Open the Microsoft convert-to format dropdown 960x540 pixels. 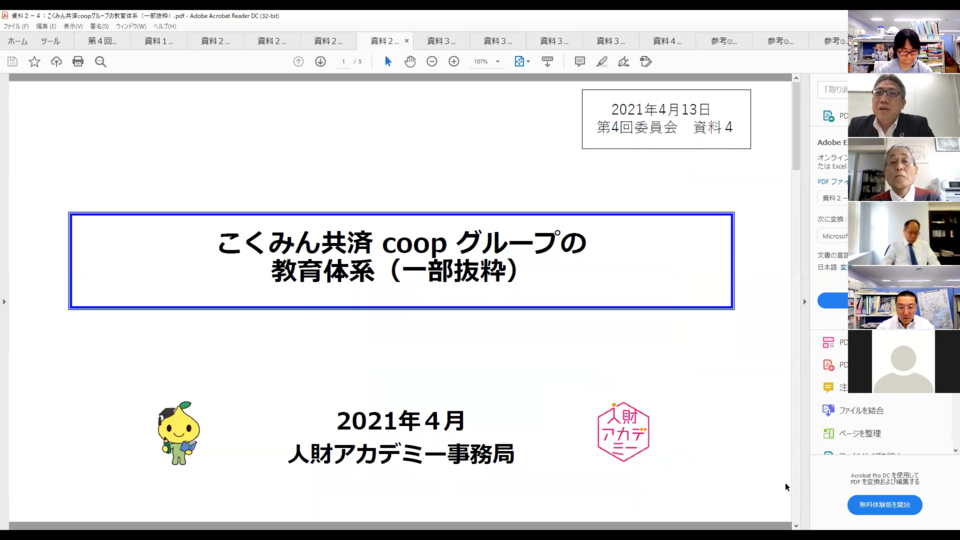click(833, 236)
